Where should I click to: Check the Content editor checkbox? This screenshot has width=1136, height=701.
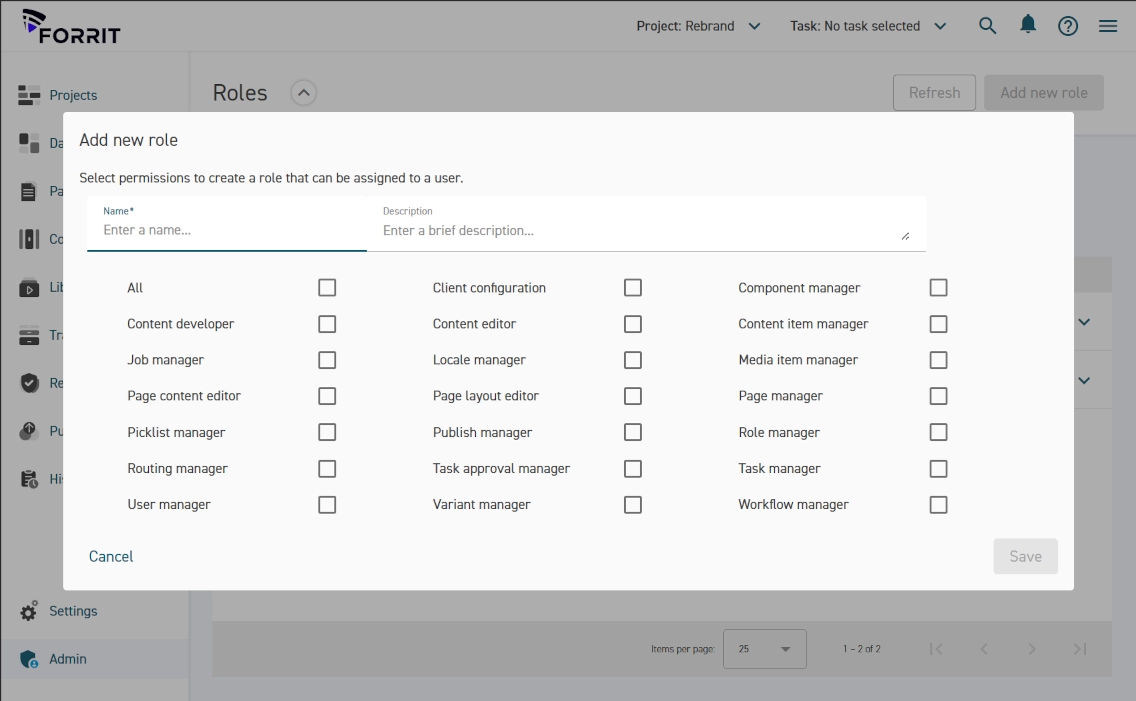tap(632, 324)
